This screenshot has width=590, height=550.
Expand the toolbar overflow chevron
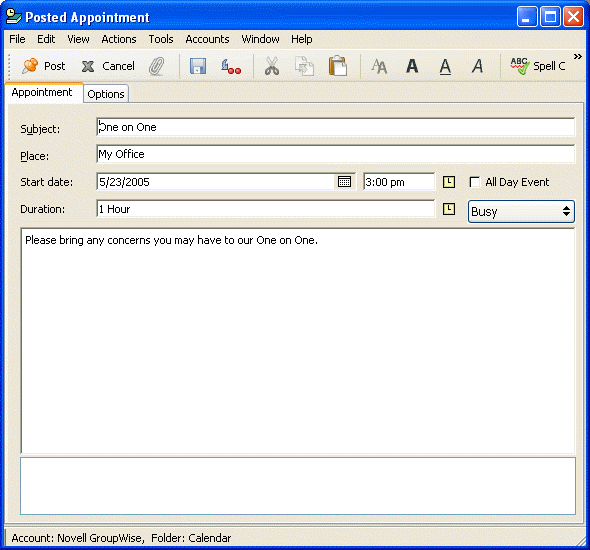(578, 57)
